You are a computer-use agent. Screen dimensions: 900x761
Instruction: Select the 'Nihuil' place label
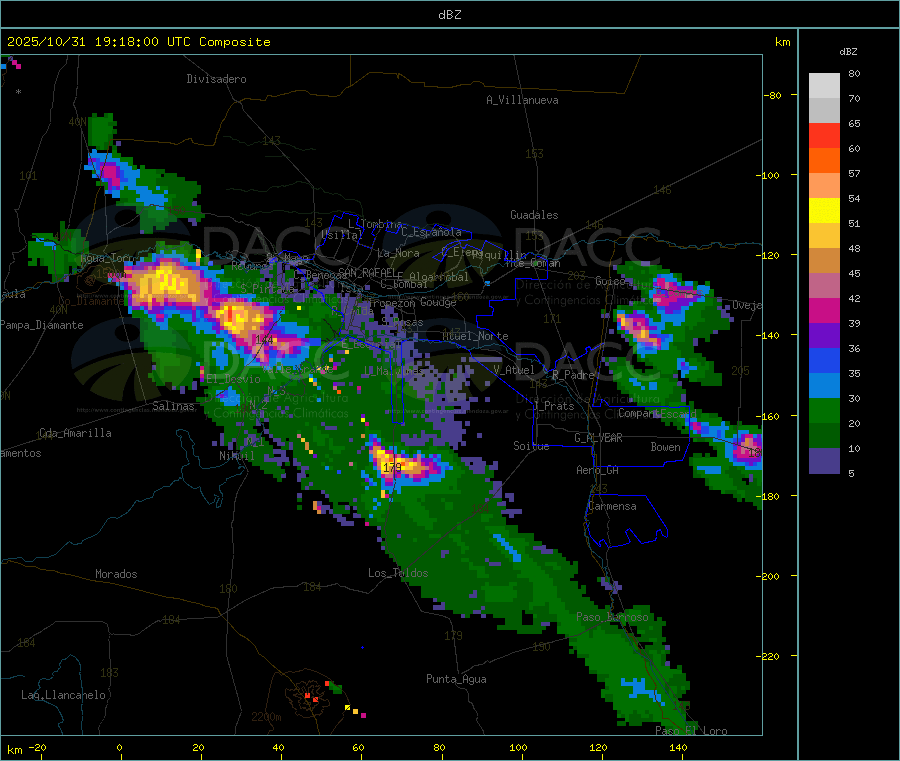coord(236,456)
